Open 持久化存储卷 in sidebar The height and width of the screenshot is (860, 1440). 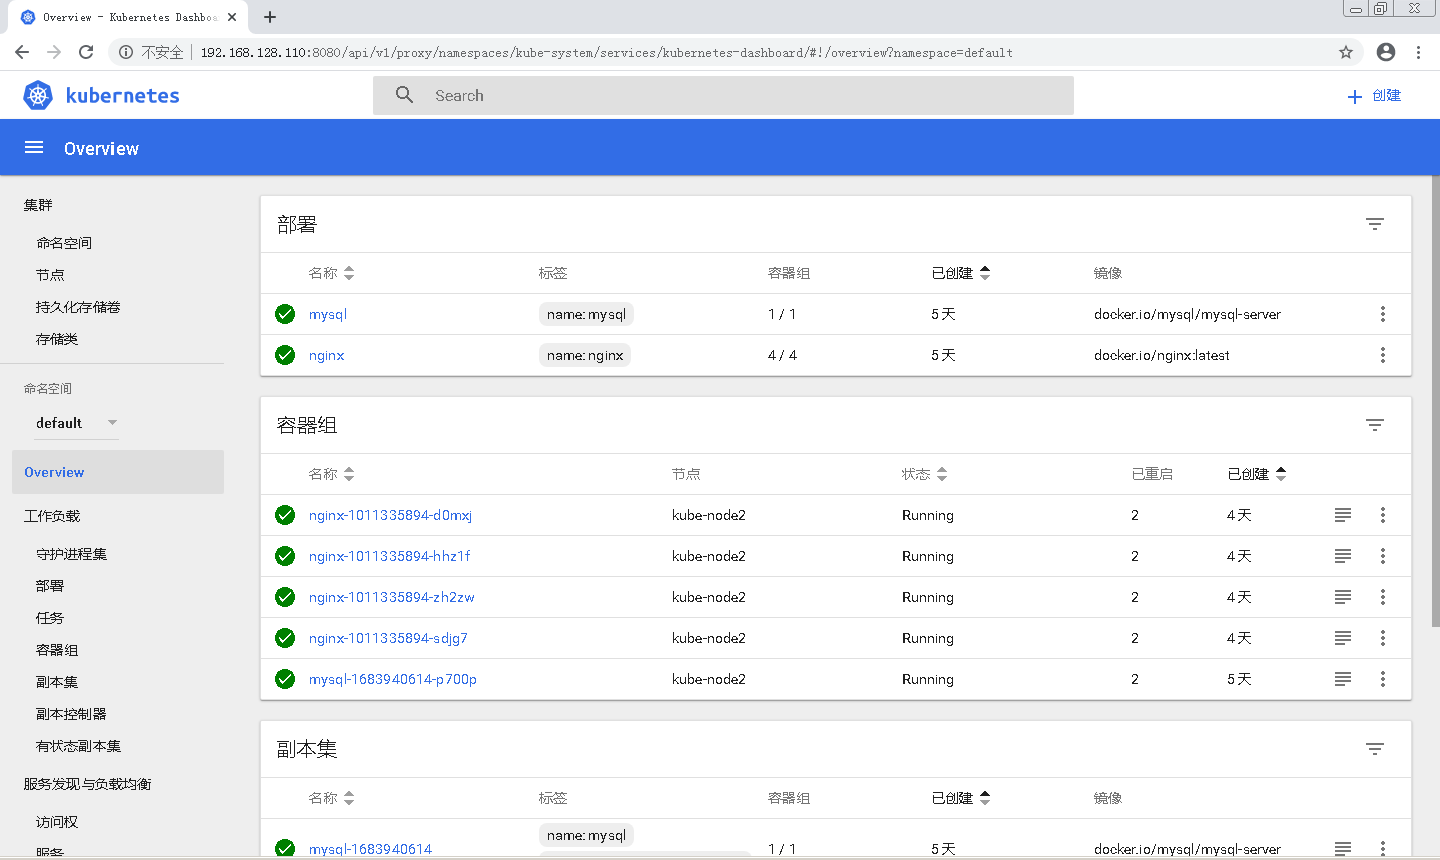pos(78,307)
